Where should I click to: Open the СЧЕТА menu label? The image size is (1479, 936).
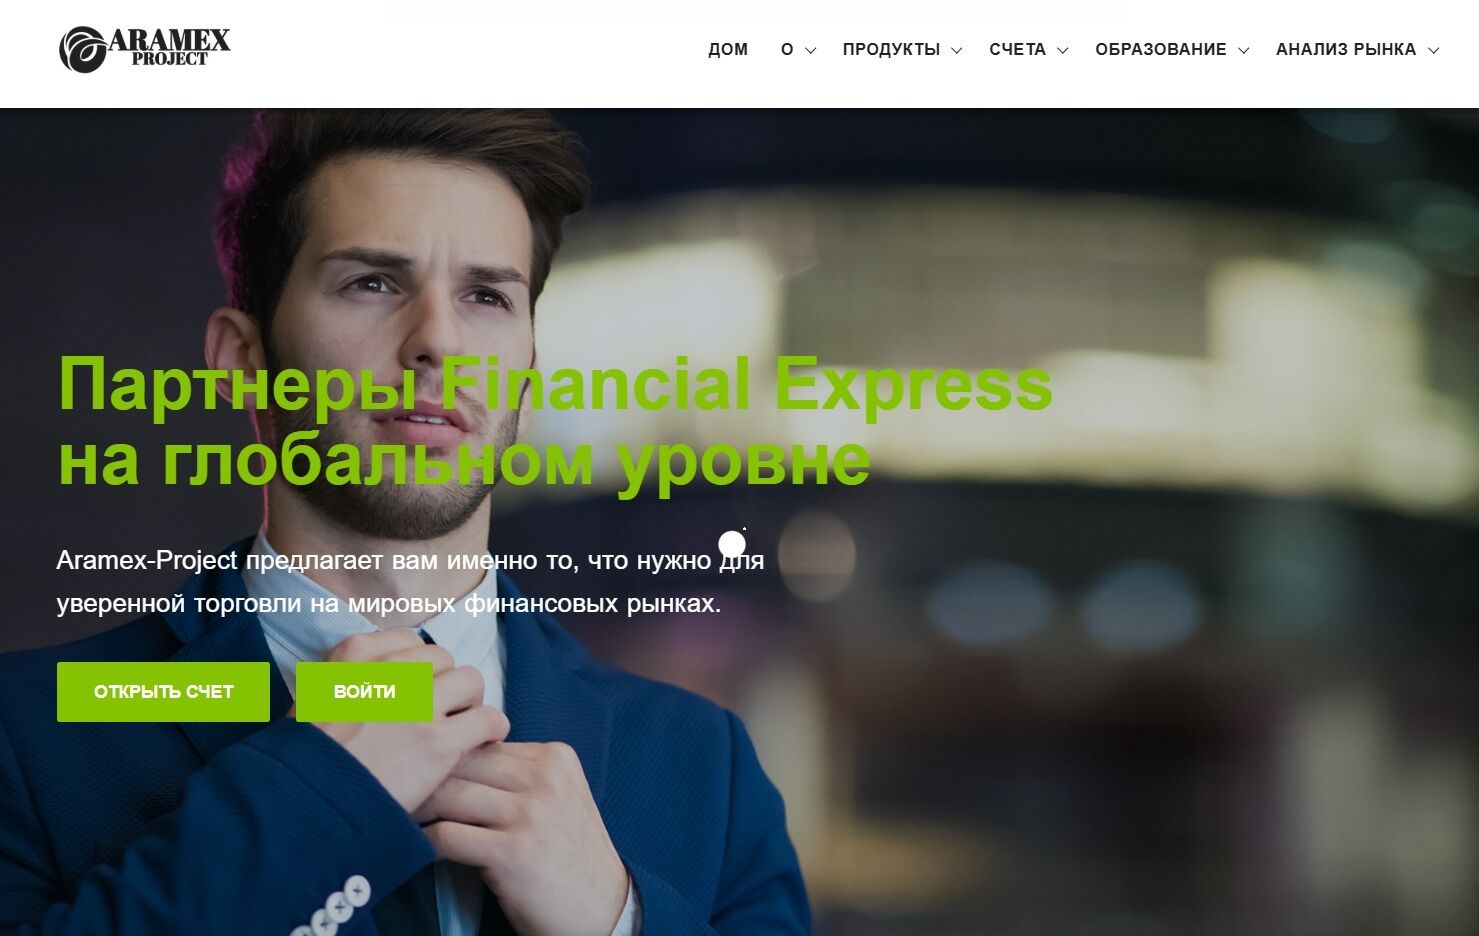(1017, 50)
